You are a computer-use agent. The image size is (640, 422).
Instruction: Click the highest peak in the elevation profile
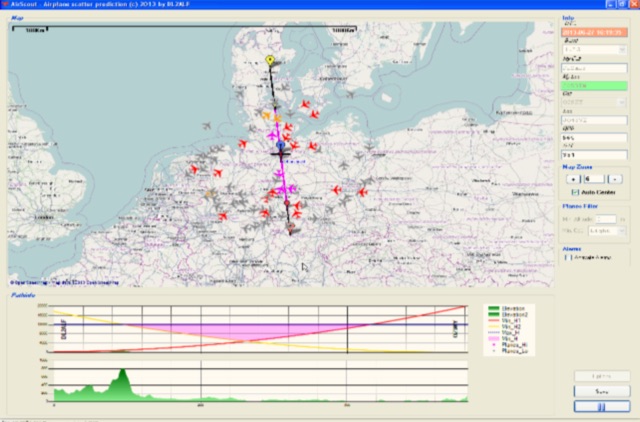(122, 372)
